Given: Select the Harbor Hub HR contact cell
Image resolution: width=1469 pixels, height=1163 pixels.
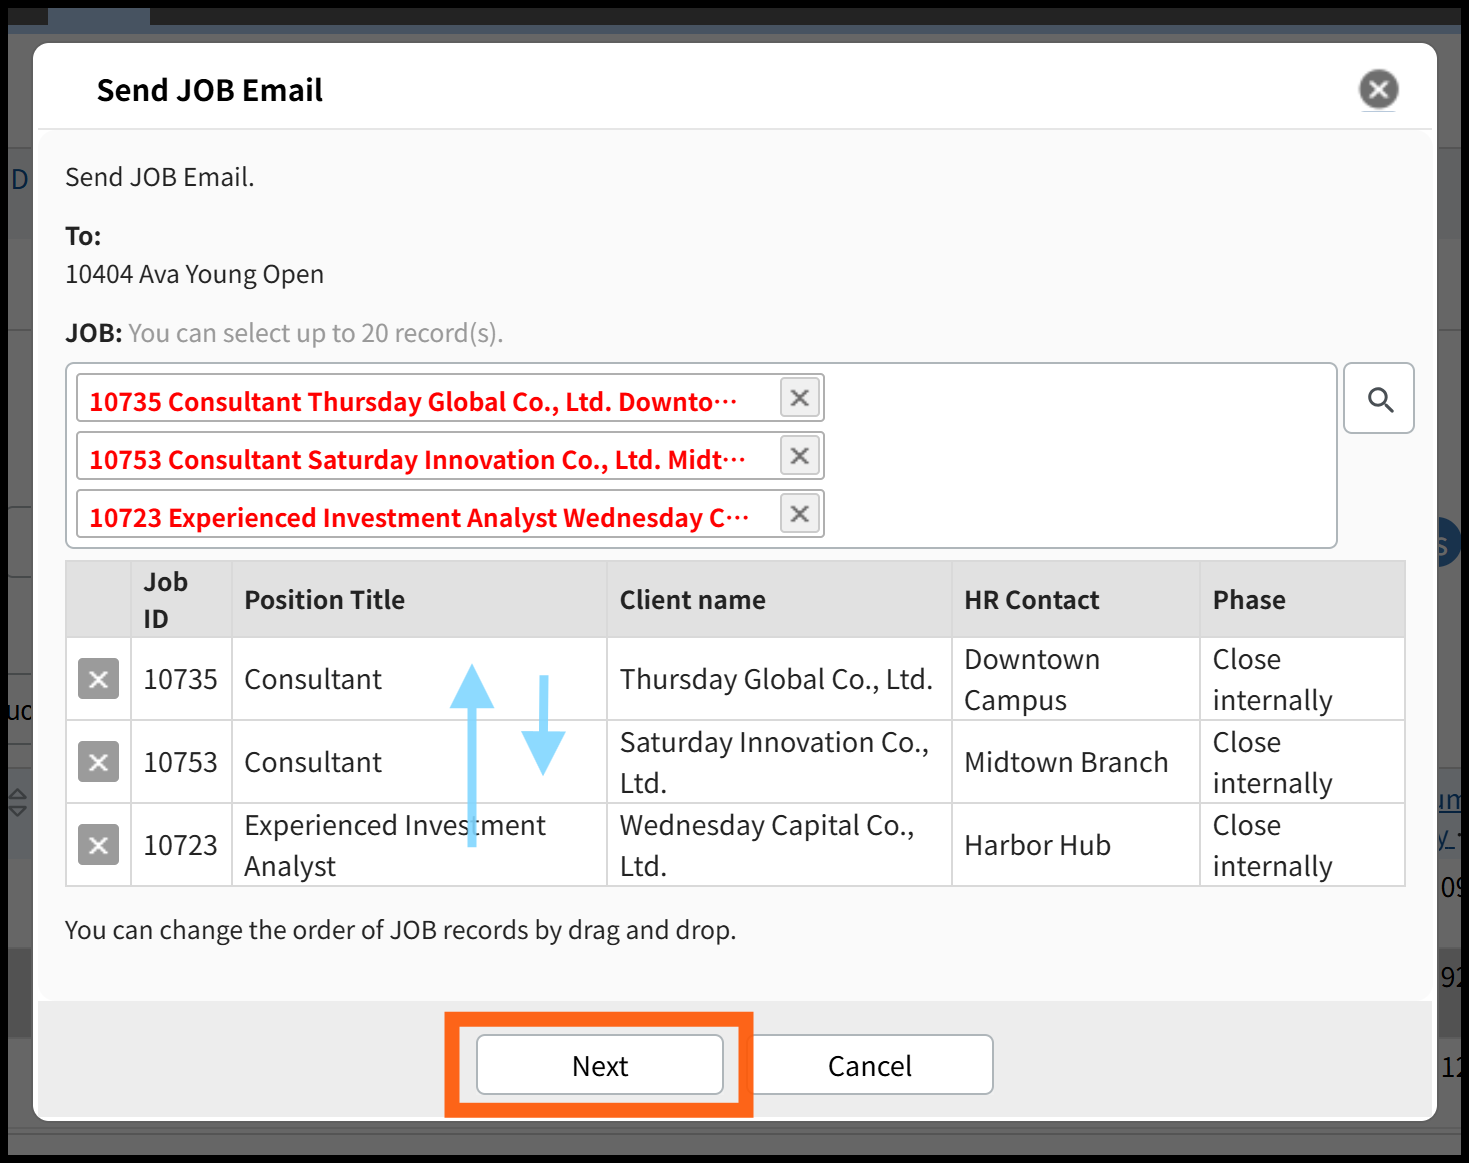Looking at the screenshot, I should coord(1037,845).
